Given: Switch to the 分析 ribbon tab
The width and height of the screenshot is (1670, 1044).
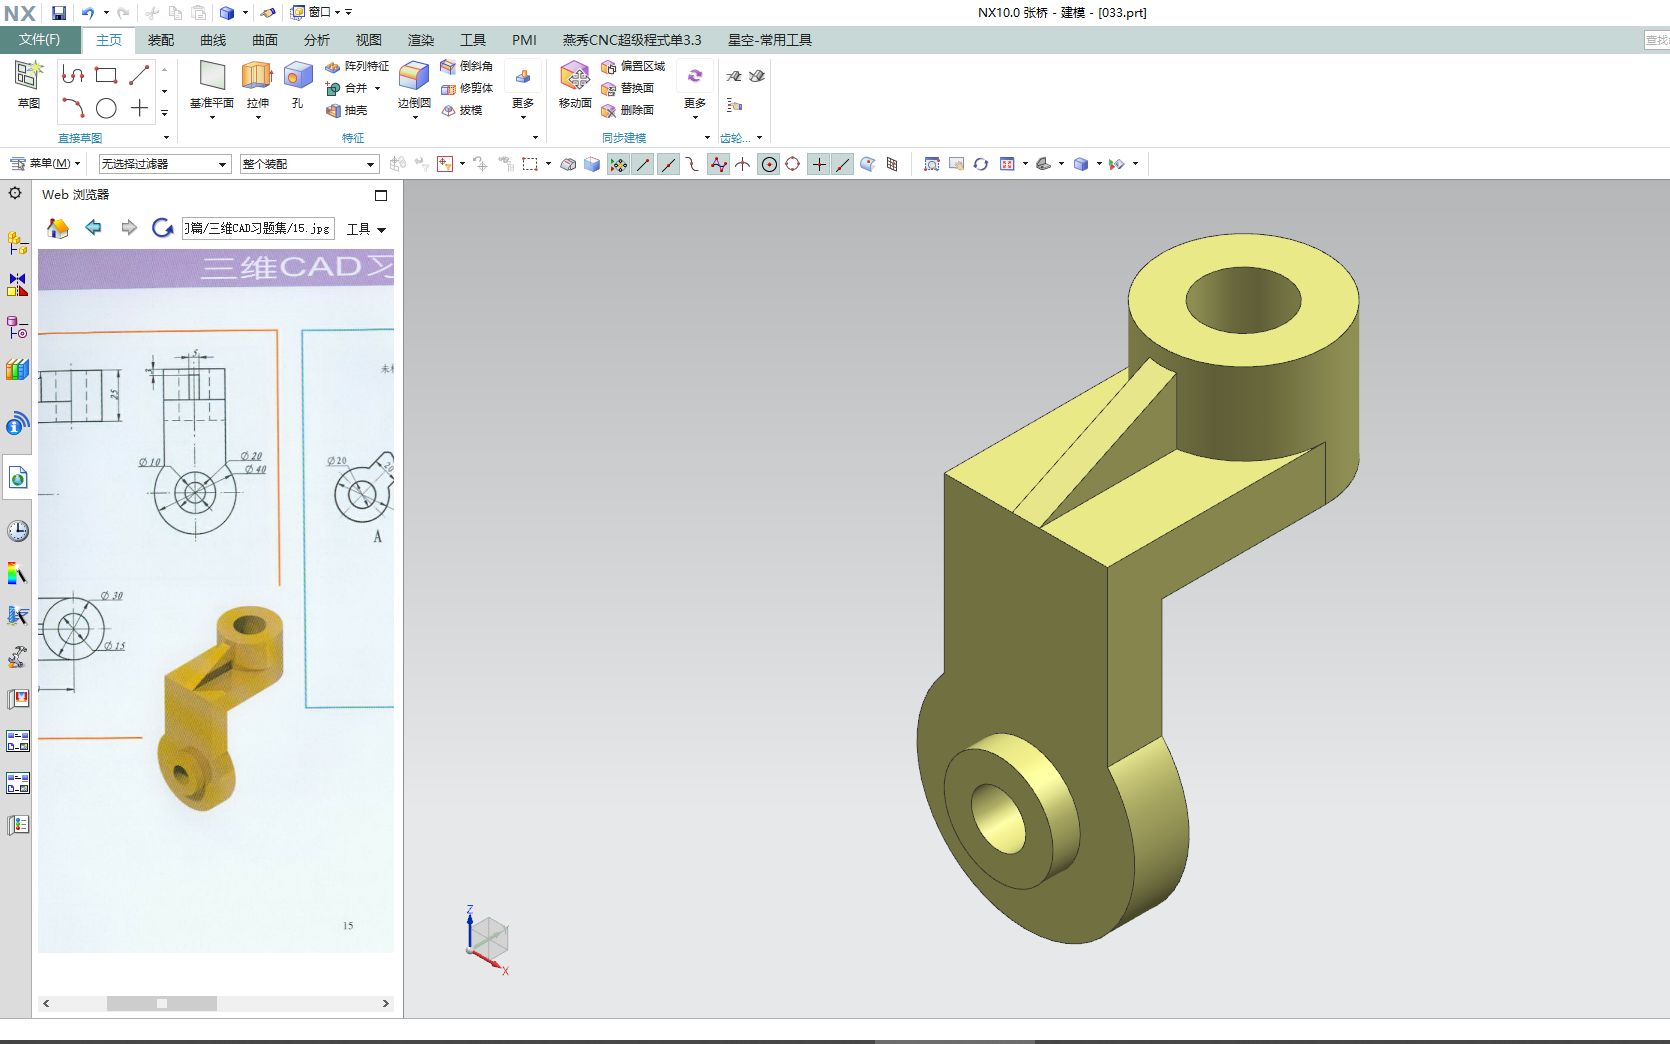Looking at the screenshot, I should click(317, 40).
